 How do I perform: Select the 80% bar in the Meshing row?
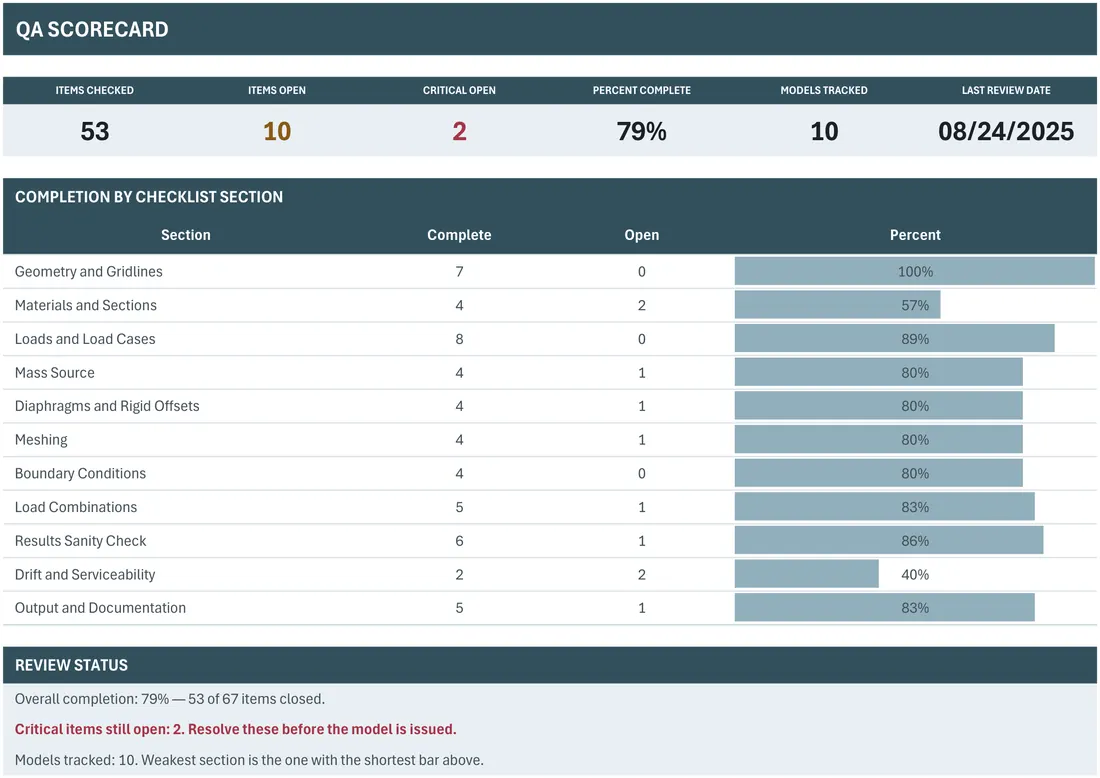pos(878,440)
